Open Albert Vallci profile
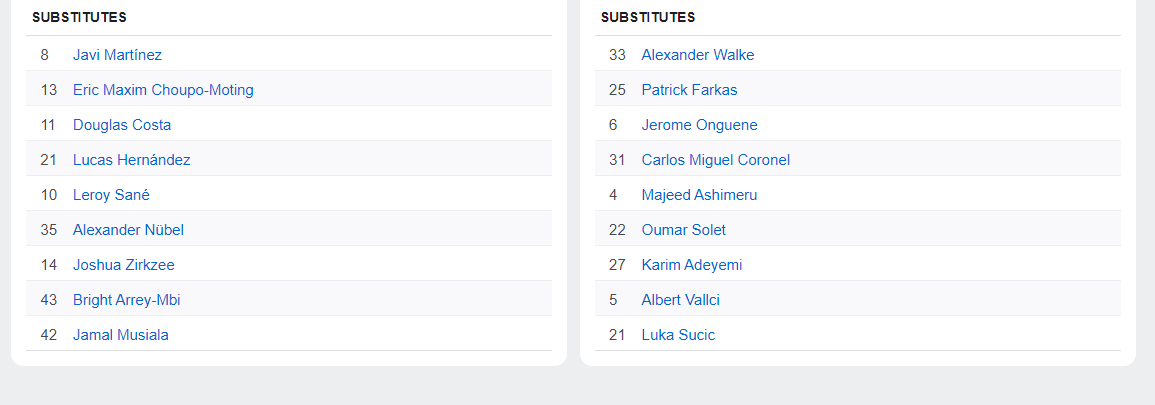This screenshot has width=1155, height=405. (680, 300)
